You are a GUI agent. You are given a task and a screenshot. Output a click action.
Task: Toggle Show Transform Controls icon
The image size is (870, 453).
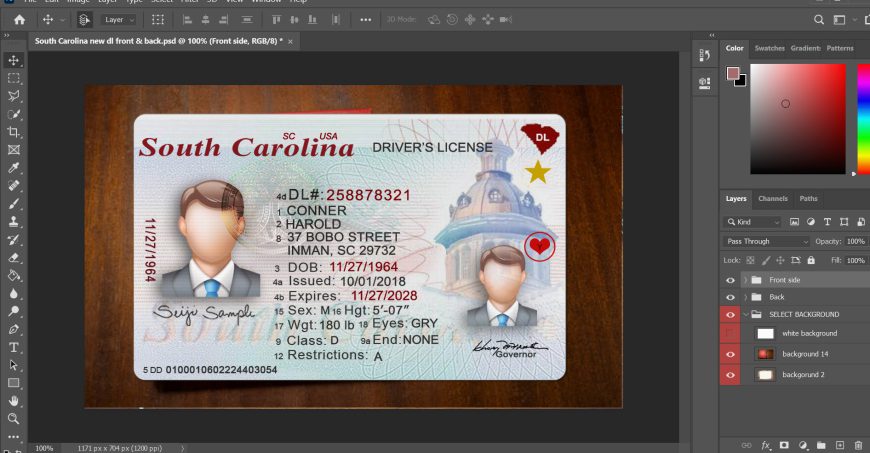tap(158, 20)
